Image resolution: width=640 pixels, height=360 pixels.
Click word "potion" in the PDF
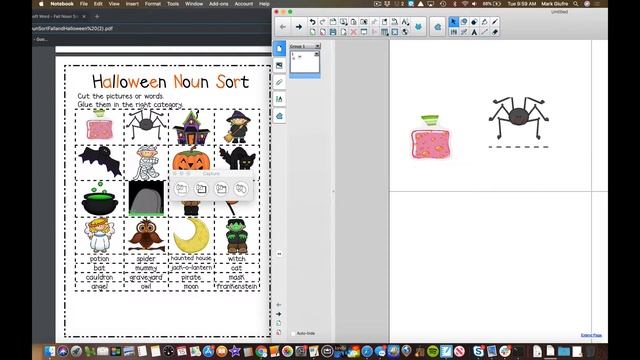click(100, 259)
